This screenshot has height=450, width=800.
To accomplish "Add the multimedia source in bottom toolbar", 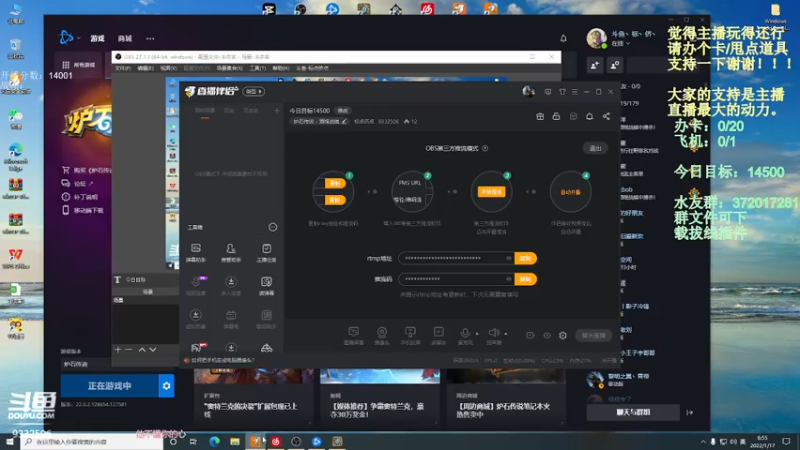I will [438, 335].
